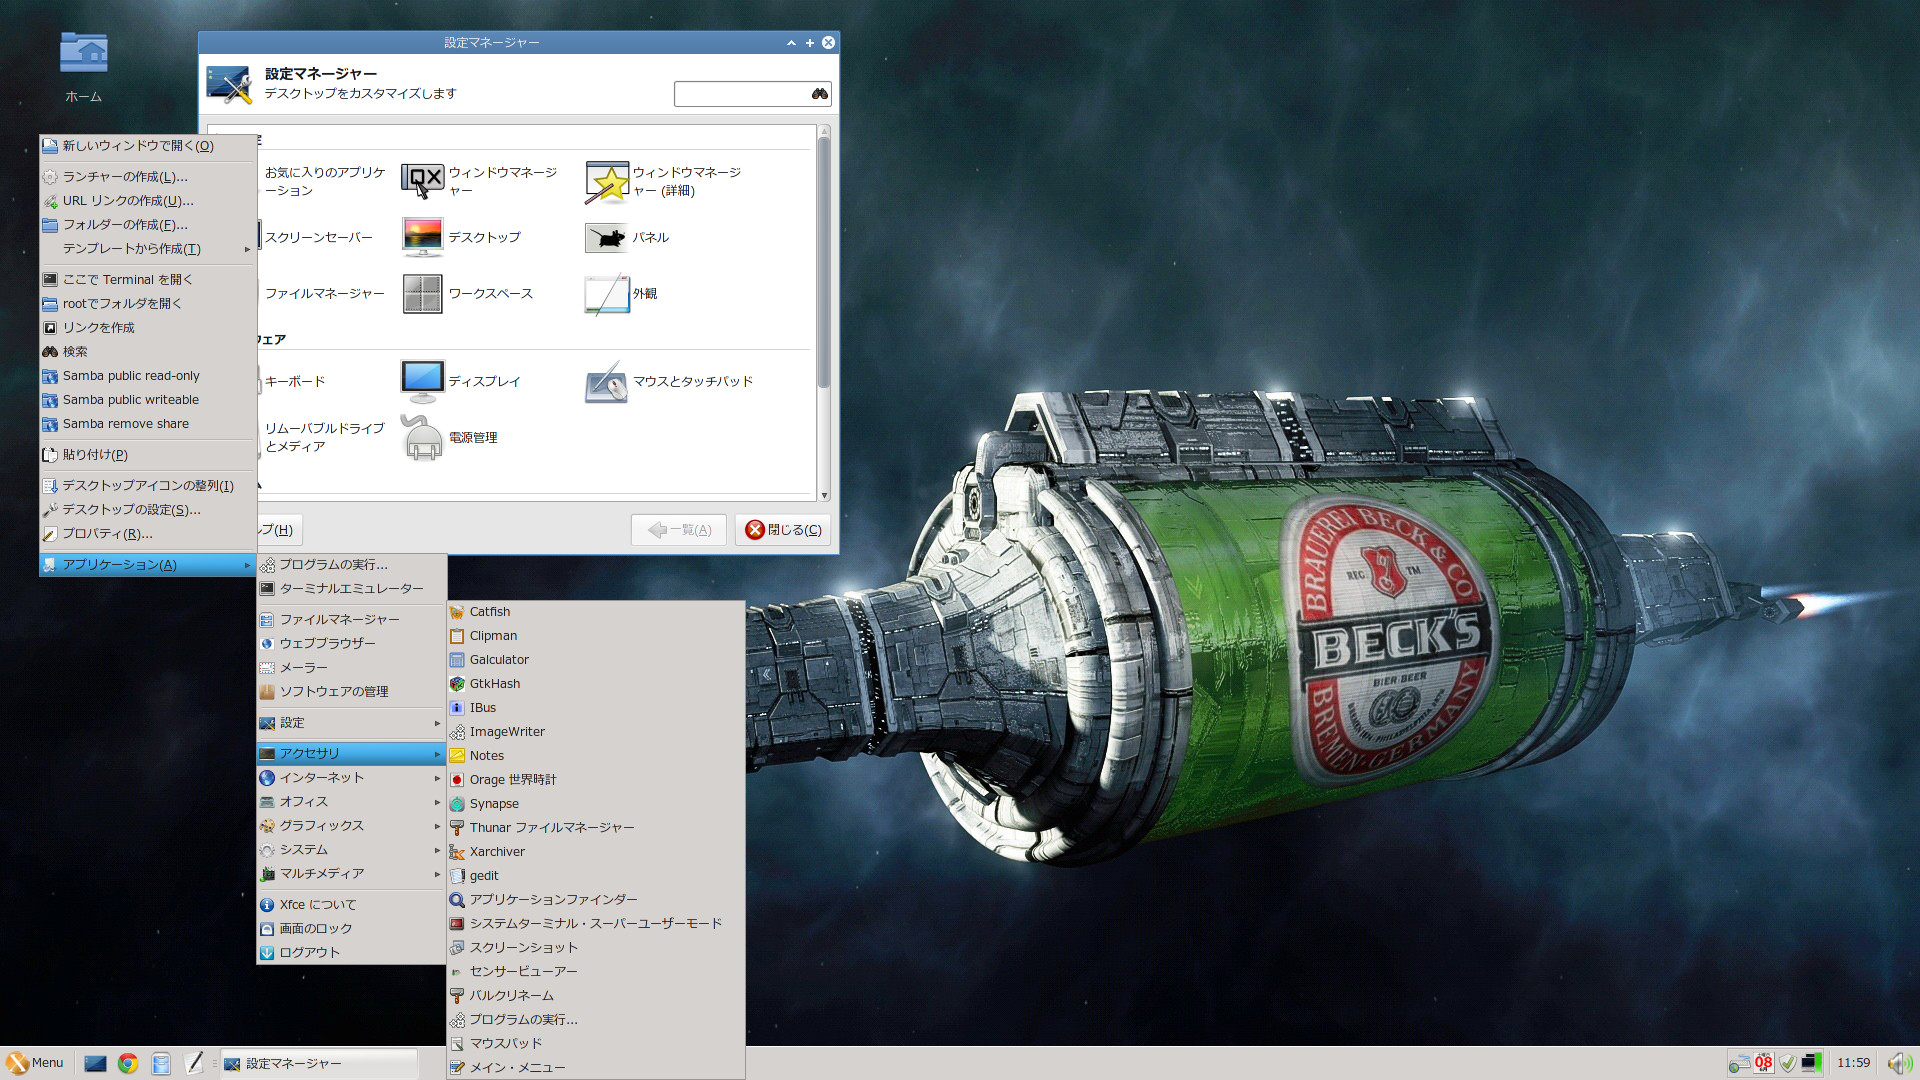This screenshot has width=1920, height=1080.
Task: Open Xfce について entry
Action: tap(351, 905)
